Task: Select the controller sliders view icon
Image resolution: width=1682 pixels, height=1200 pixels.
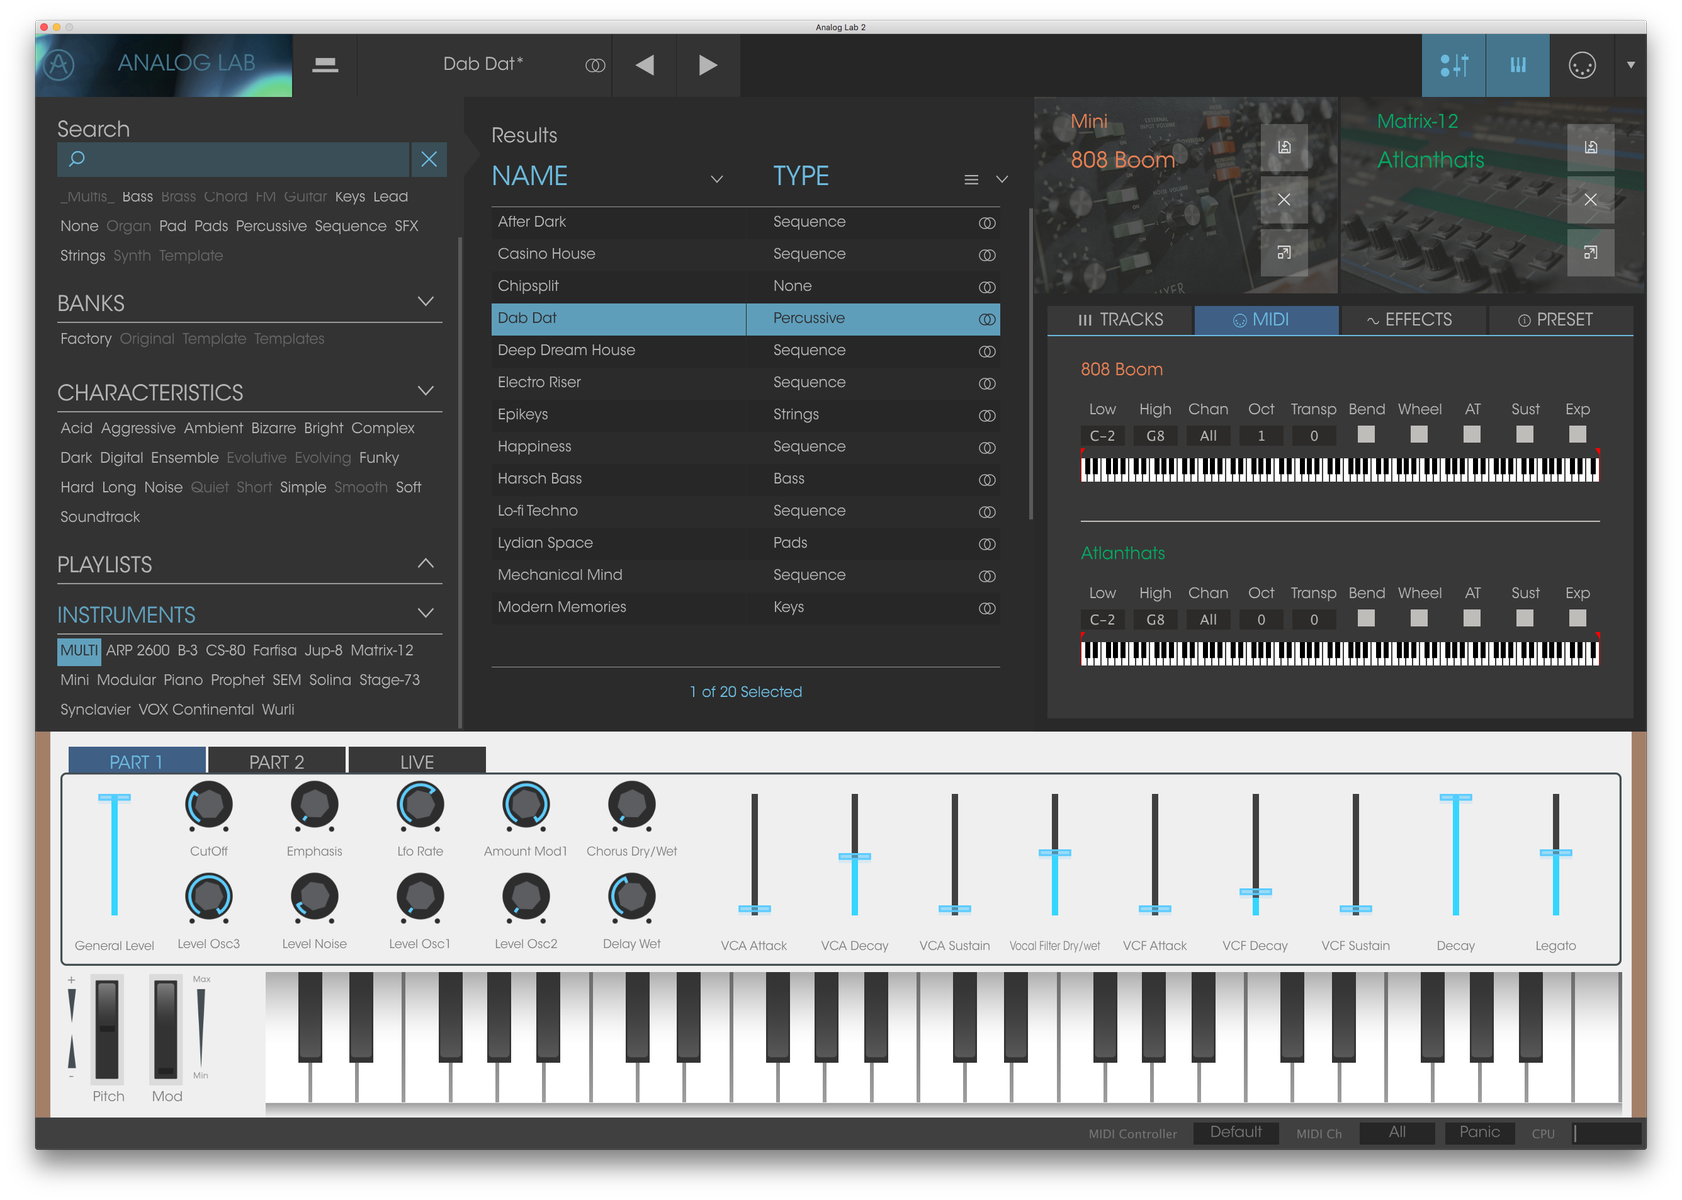Action: pos(1453,65)
